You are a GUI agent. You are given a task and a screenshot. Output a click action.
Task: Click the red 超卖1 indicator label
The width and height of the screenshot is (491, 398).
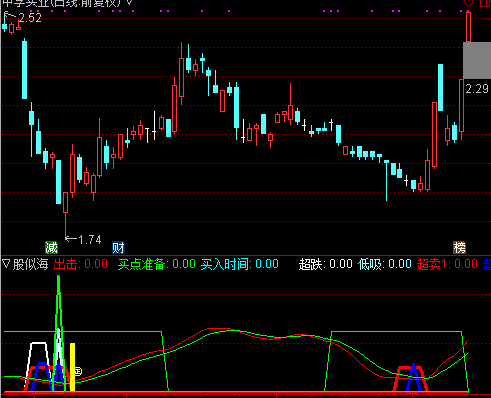(x=447, y=264)
